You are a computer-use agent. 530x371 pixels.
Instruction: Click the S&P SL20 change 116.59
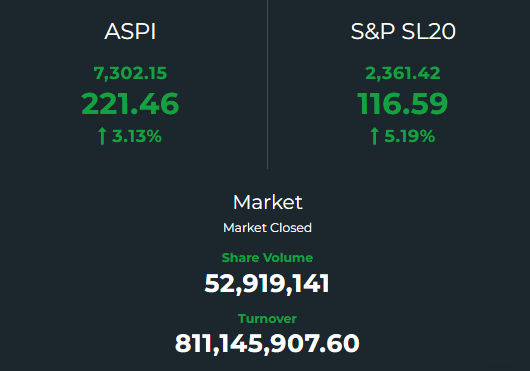(403, 103)
